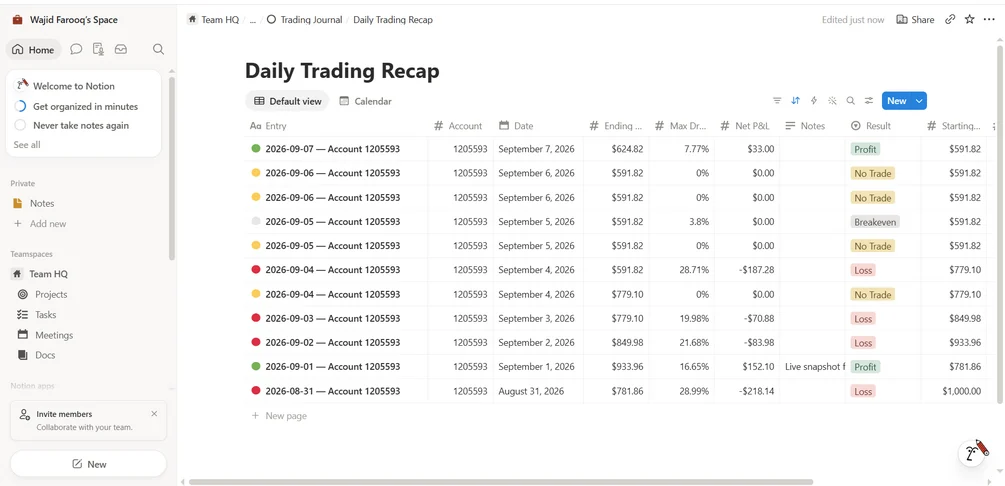Viewport: 1005px width, 486px height.
Task: Open private Notes page
Action: [42, 203]
